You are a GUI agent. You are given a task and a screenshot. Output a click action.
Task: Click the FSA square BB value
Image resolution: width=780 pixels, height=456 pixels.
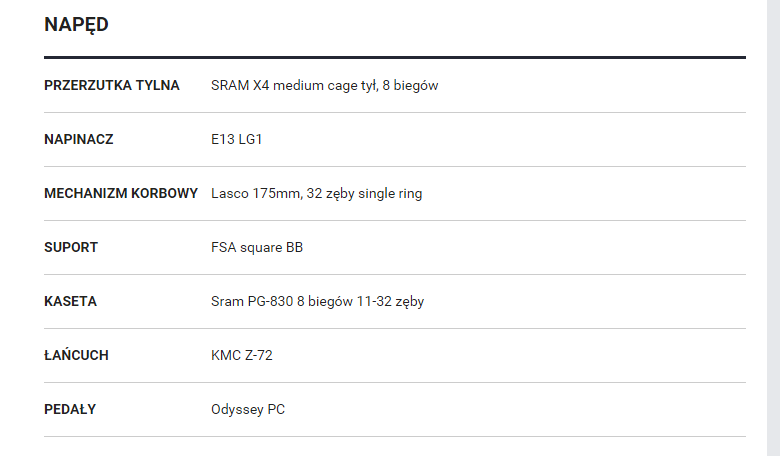(x=257, y=248)
